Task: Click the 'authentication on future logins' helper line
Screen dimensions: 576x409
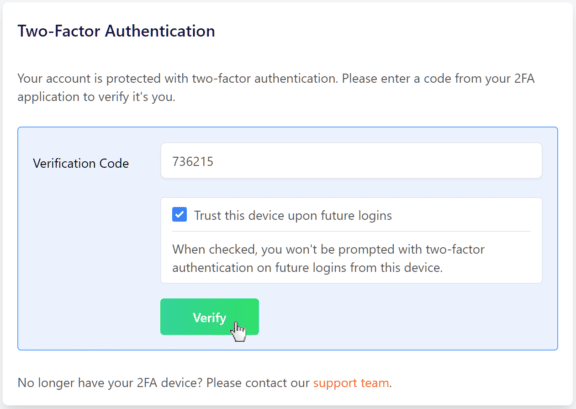Action: point(307,268)
